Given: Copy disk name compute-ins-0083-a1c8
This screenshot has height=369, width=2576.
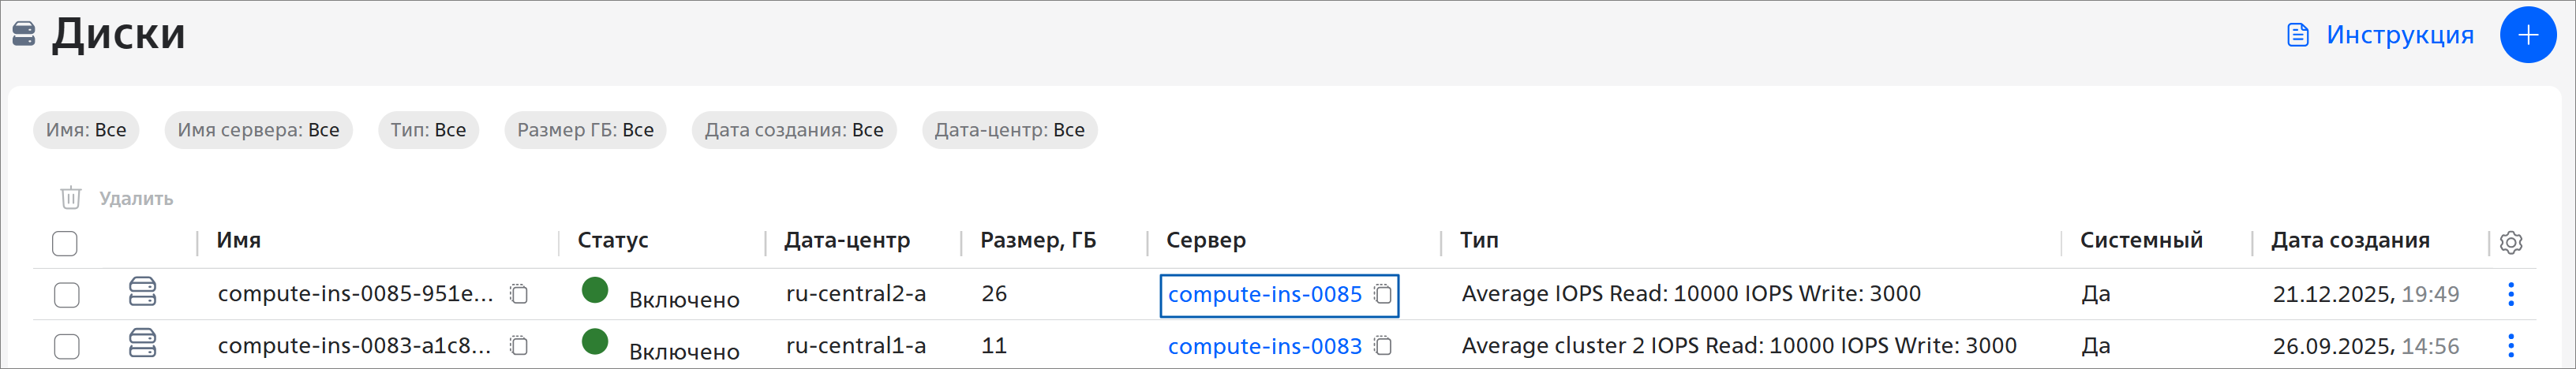Looking at the screenshot, I should [x=518, y=346].
